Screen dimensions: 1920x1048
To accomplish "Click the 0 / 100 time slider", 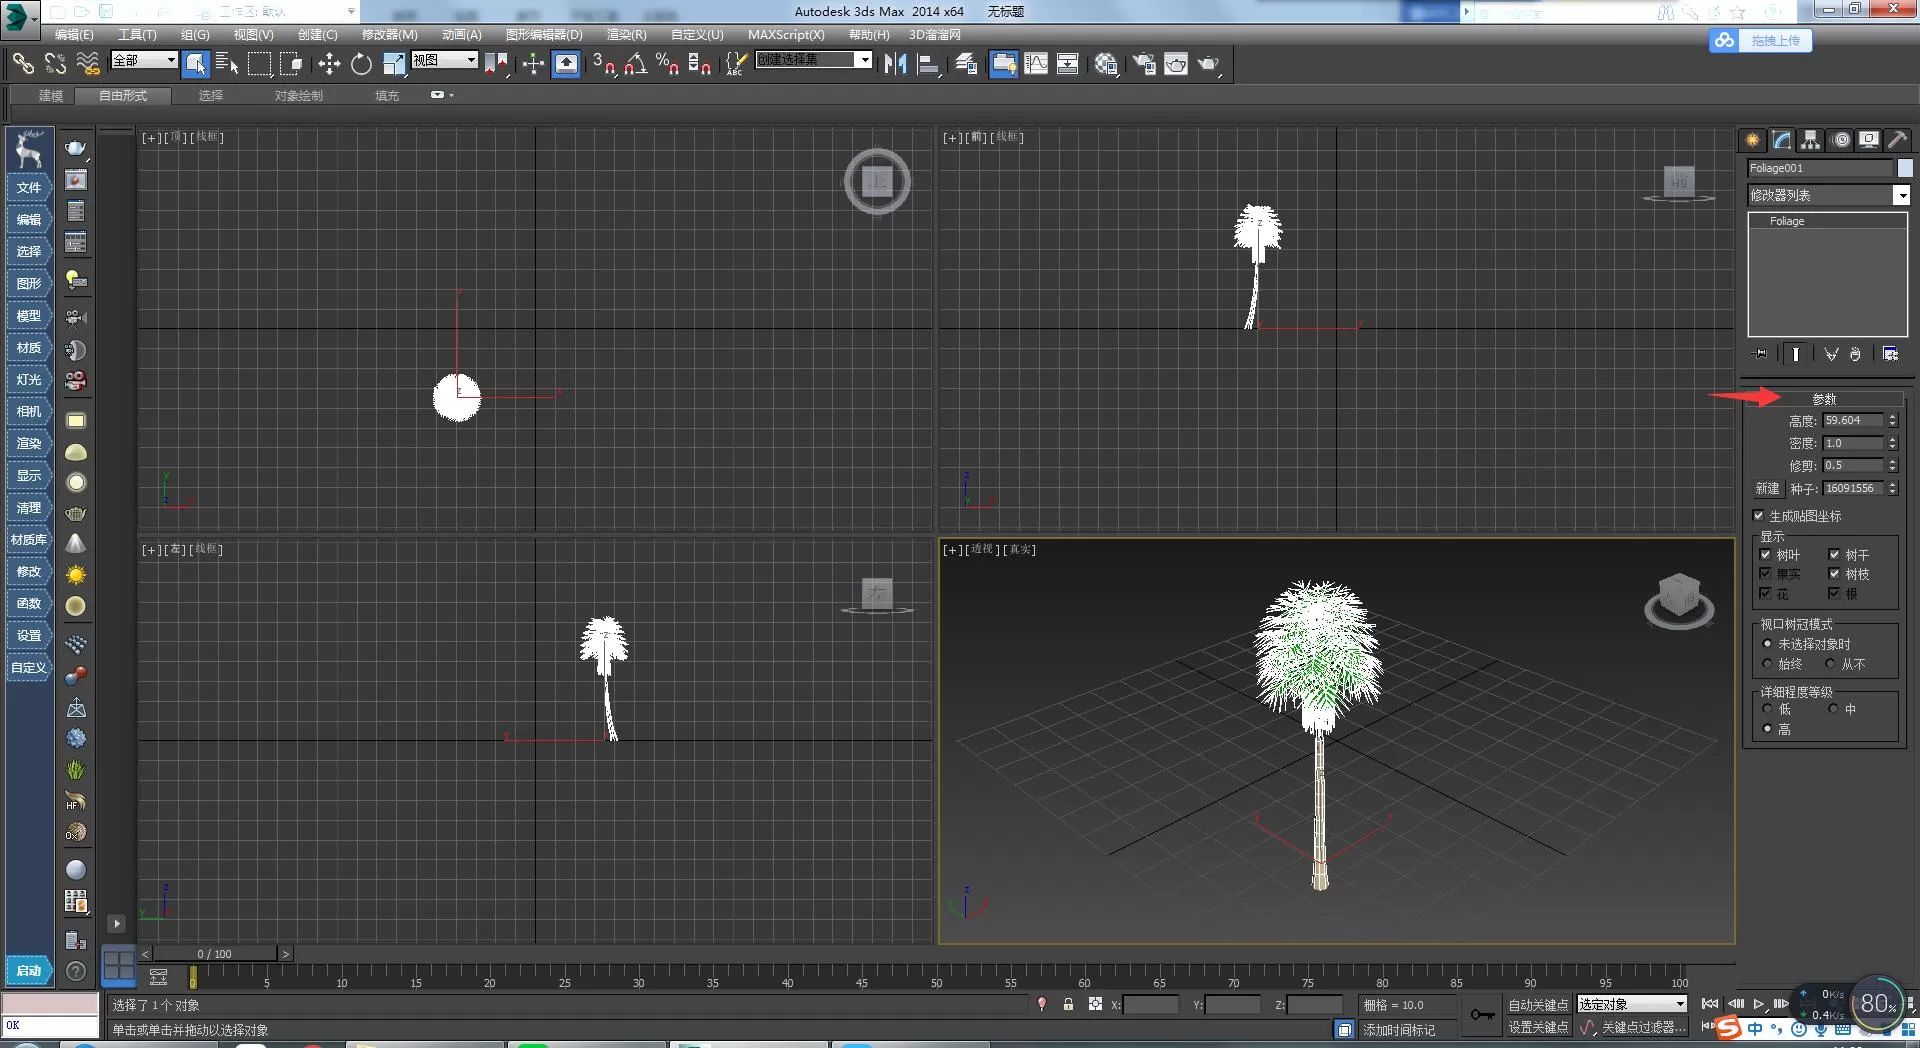I will (214, 954).
